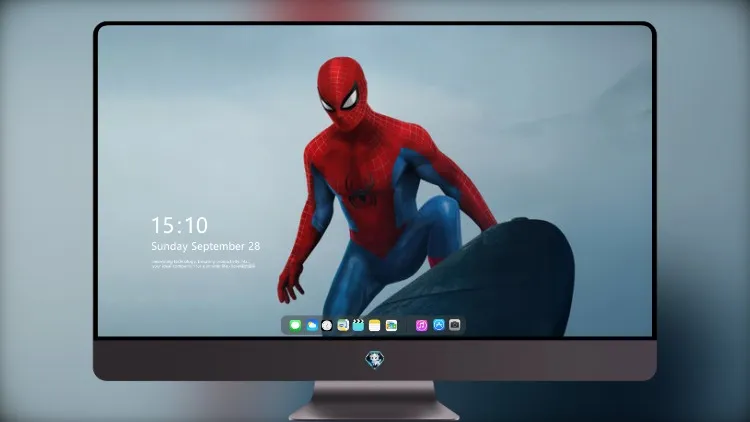Viewport: 750px width, 422px height.
Task: Open the blue App Store icon
Action: click(x=439, y=325)
